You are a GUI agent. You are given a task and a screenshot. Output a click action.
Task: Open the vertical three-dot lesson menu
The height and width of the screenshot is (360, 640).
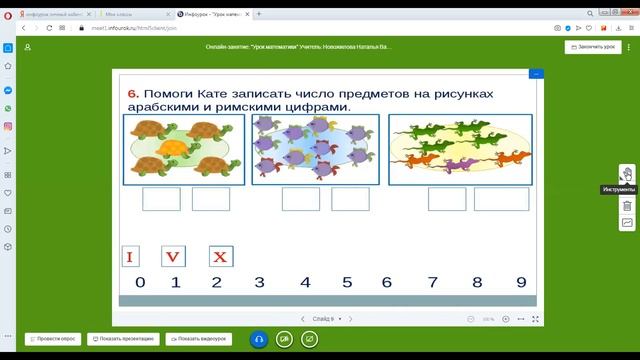[629, 47]
